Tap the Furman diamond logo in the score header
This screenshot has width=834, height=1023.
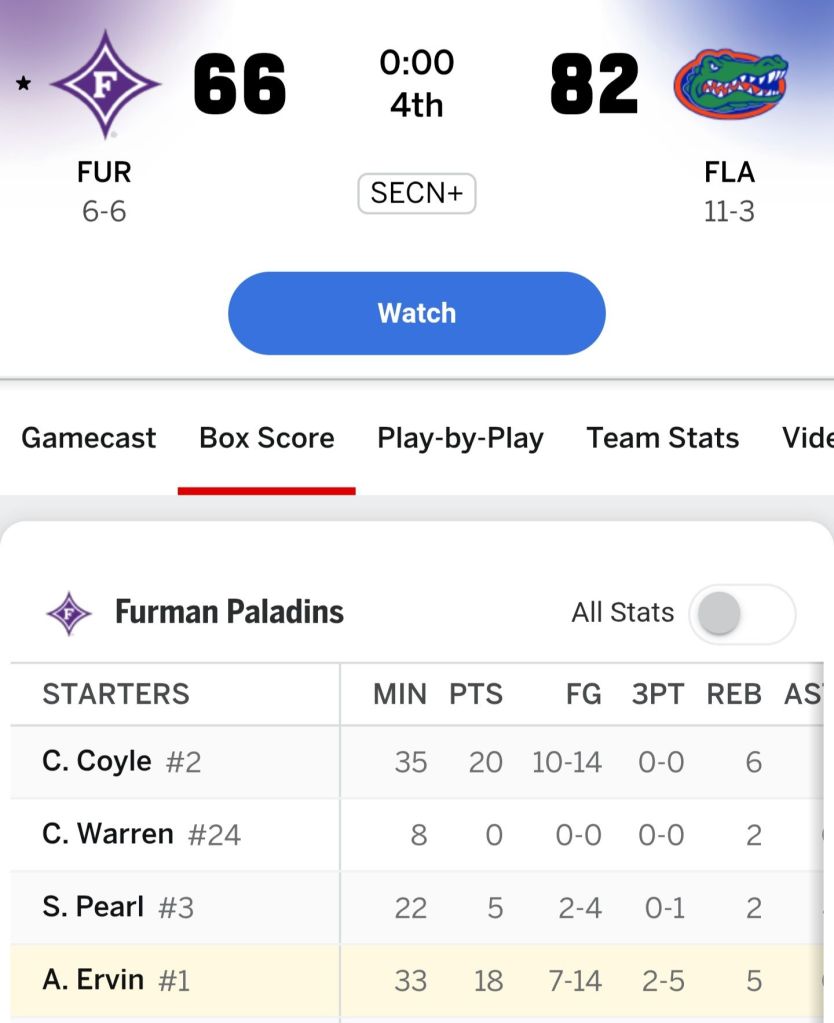[x=105, y=84]
